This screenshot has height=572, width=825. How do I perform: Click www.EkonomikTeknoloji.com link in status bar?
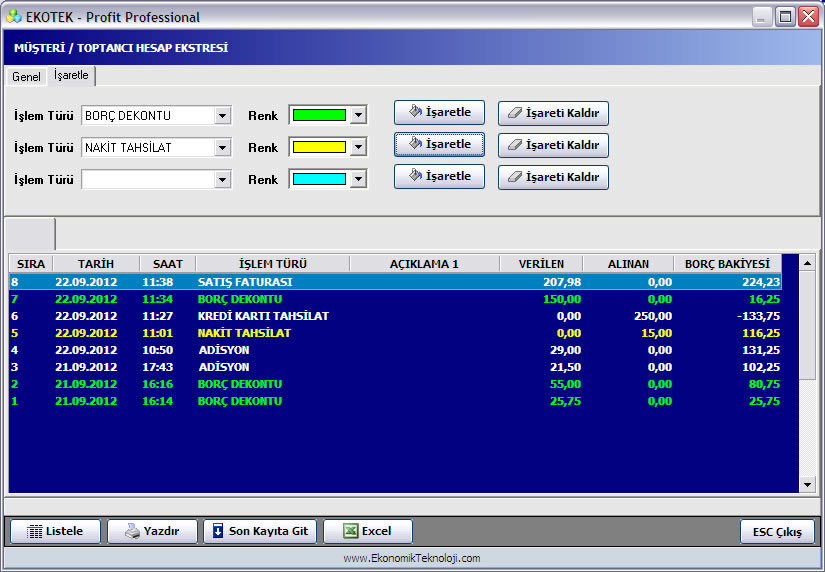coord(412,558)
